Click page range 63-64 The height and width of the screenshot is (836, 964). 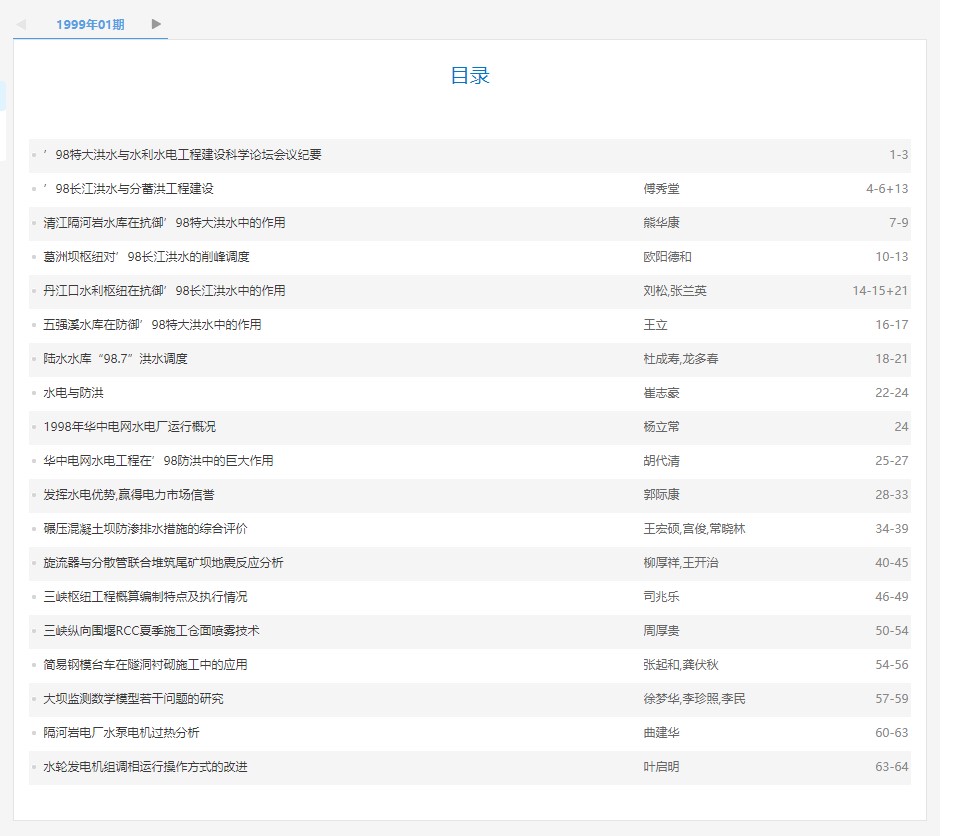tap(892, 767)
